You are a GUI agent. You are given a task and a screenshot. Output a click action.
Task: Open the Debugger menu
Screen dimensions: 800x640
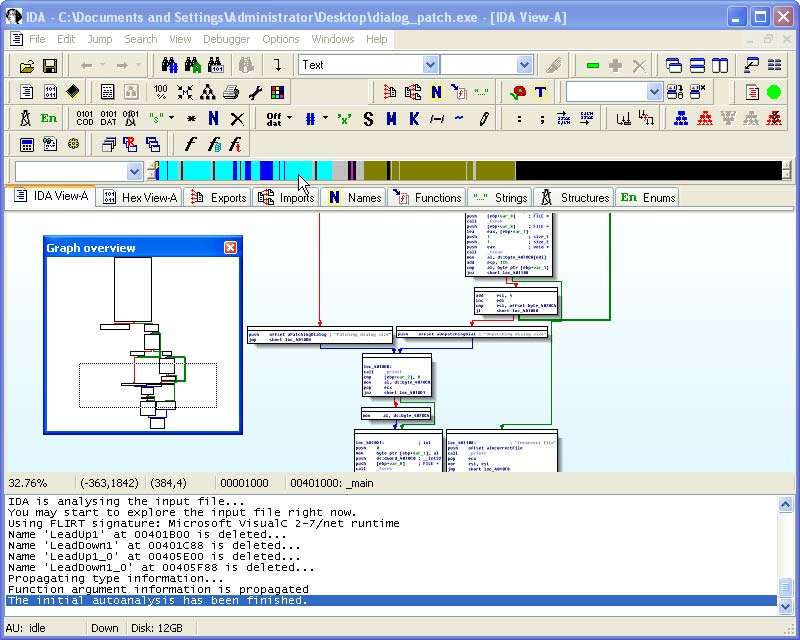point(226,39)
